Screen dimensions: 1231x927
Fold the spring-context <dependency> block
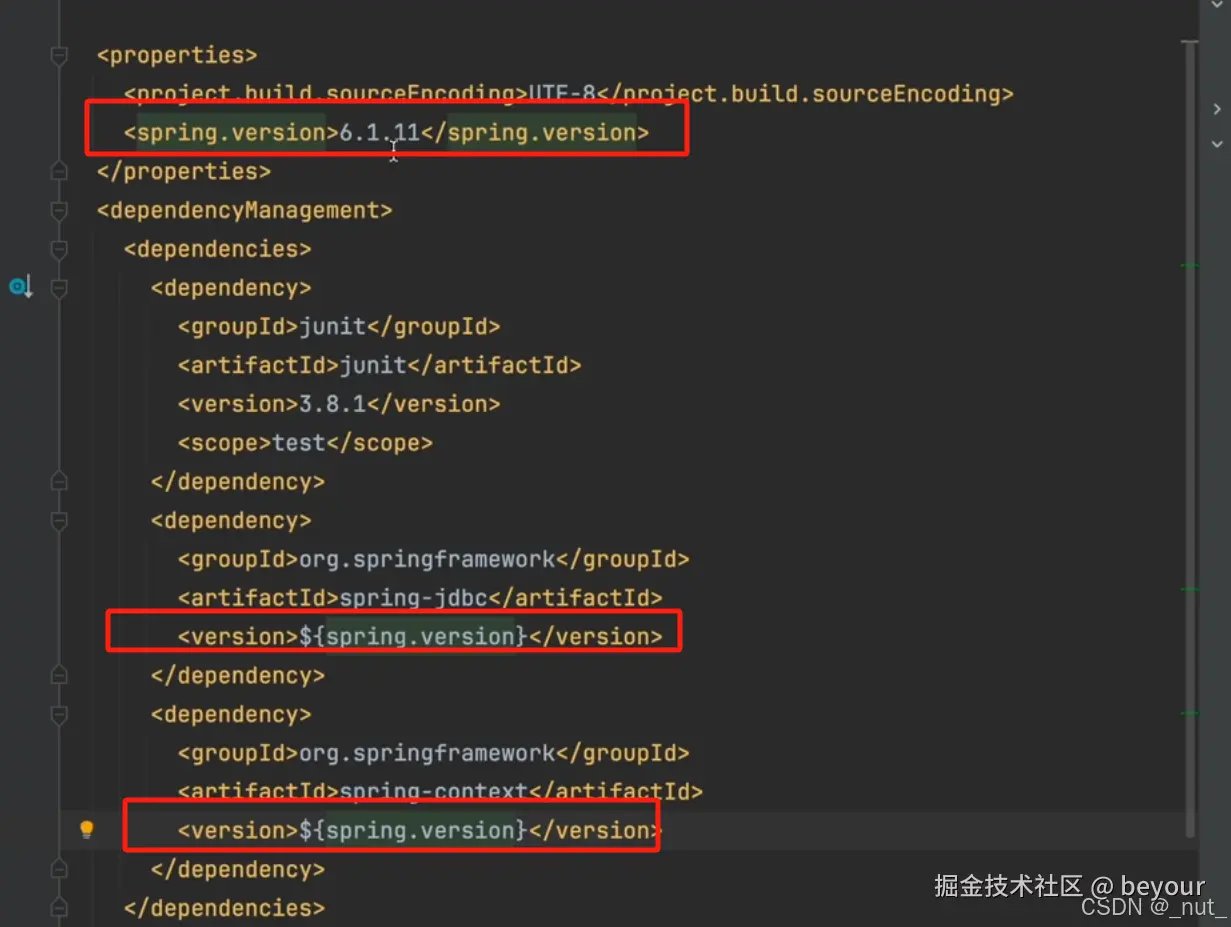click(59, 715)
